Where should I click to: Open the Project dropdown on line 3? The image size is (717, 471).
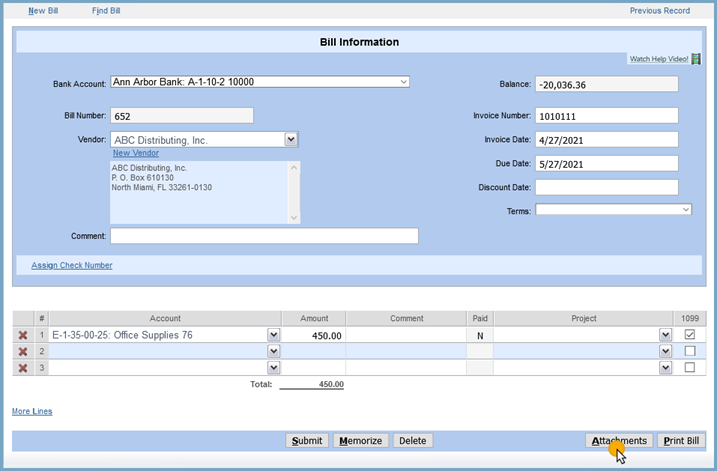(665, 368)
